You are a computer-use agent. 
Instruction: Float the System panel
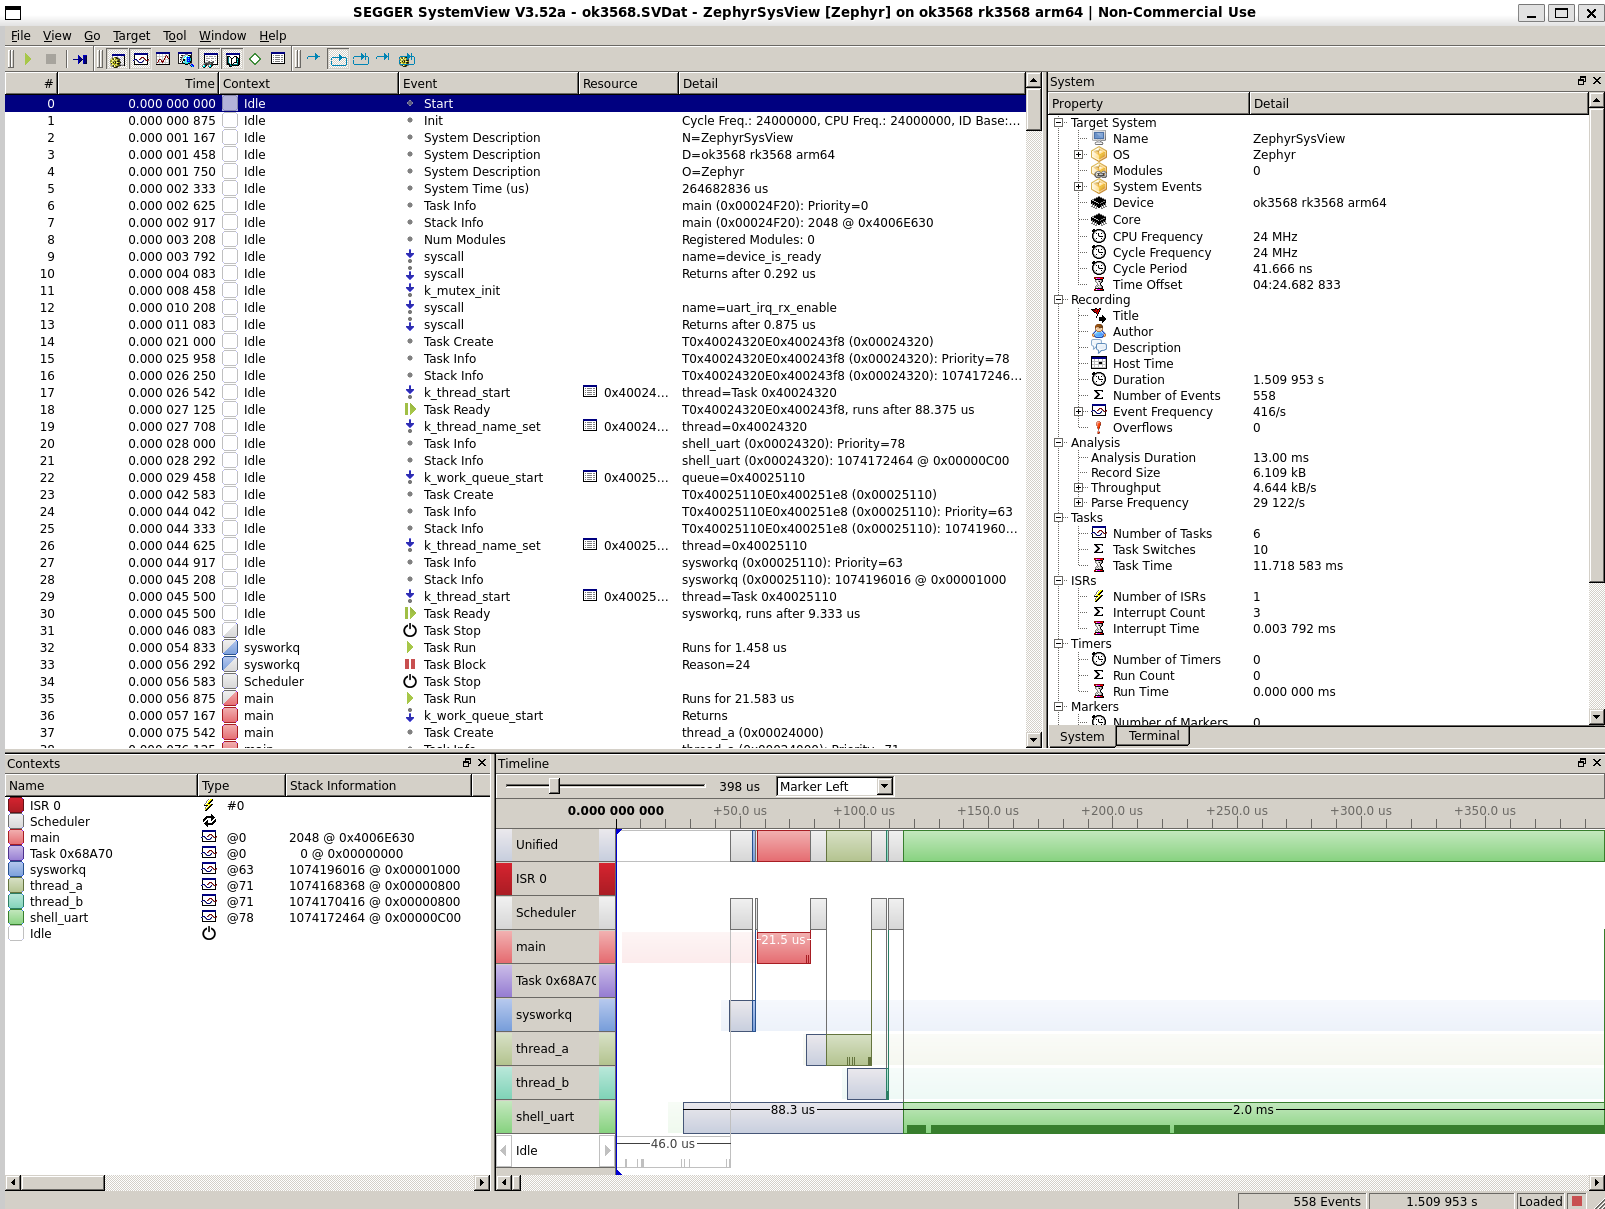click(1582, 81)
